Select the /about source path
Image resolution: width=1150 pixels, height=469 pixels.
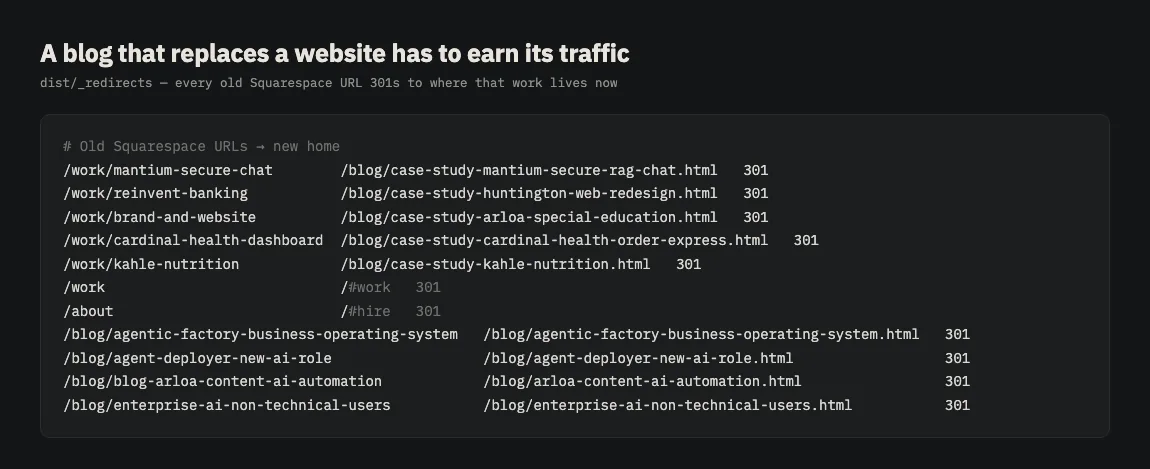click(89, 311)
